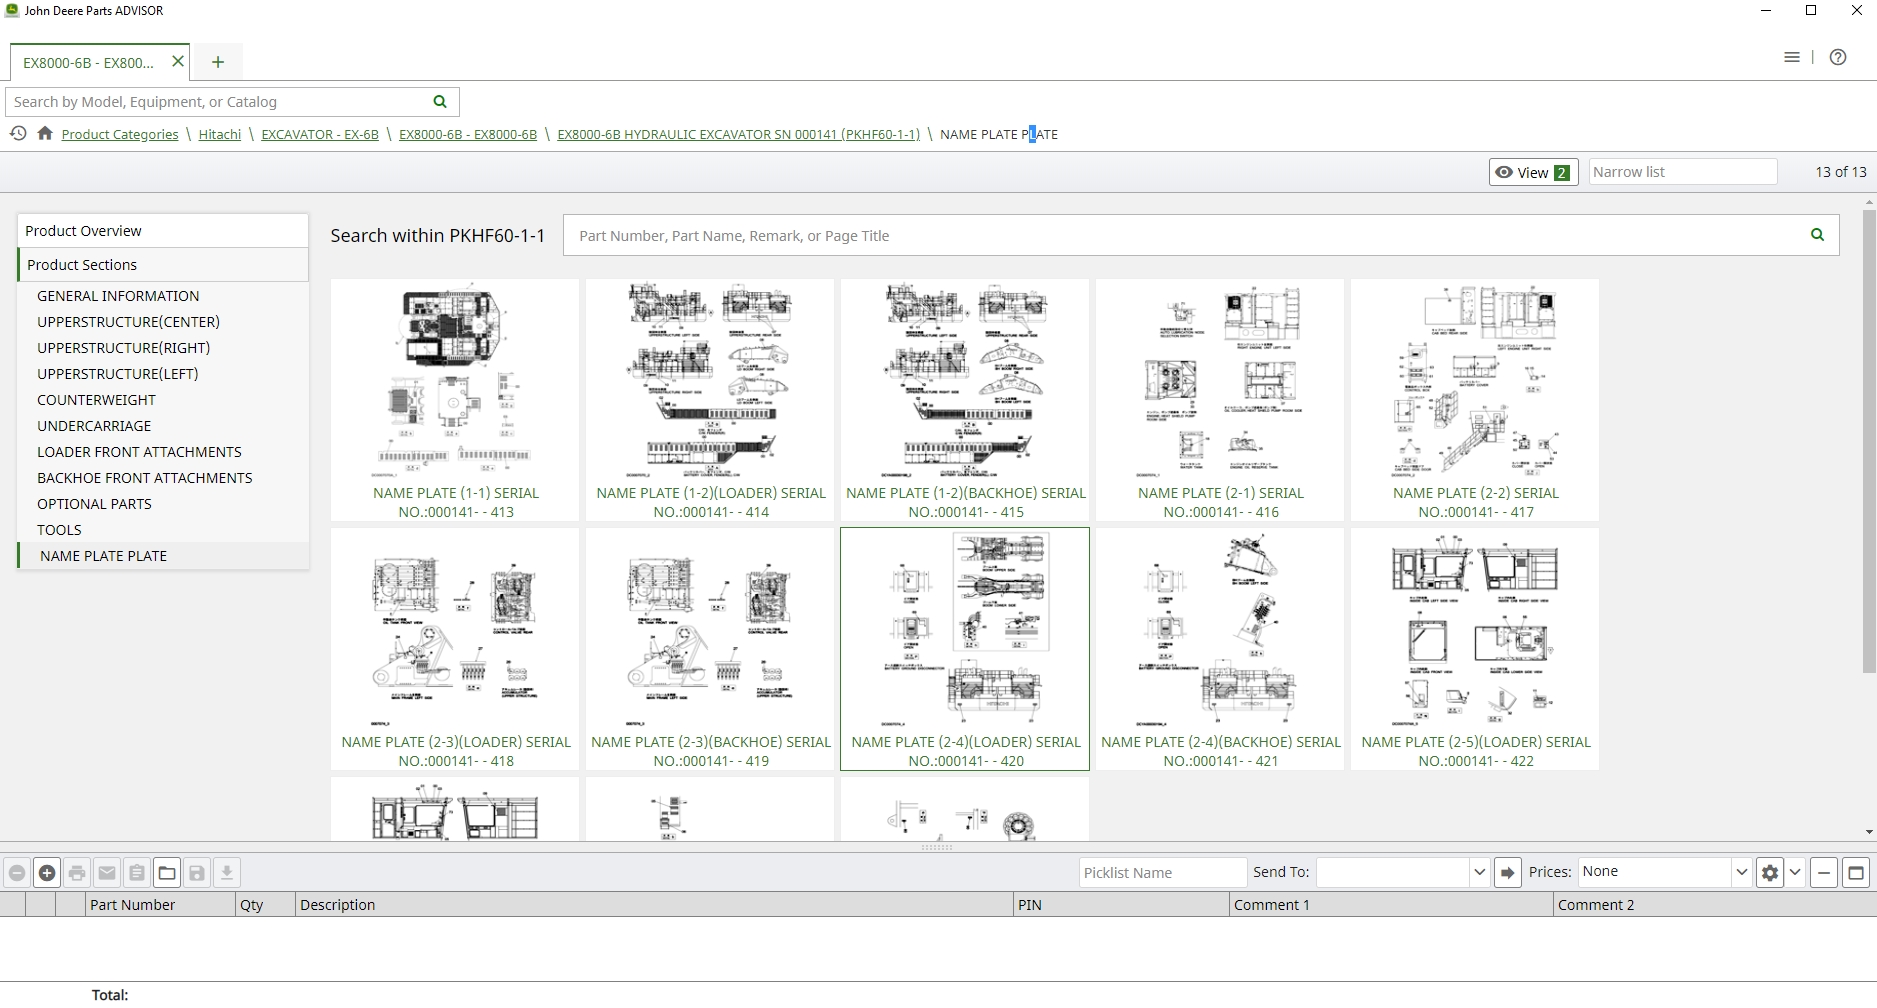Open NAME PLATE (2-2) diagram 417
Screen dimensions: 1877x1008
pos(1475,400)
